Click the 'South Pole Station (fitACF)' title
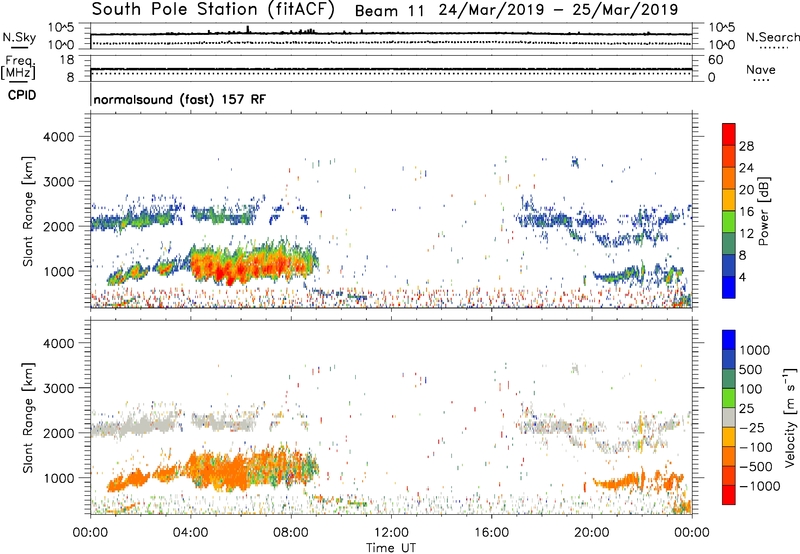The image size is (800, 554). pyautogui.click(x=213, y=10)
